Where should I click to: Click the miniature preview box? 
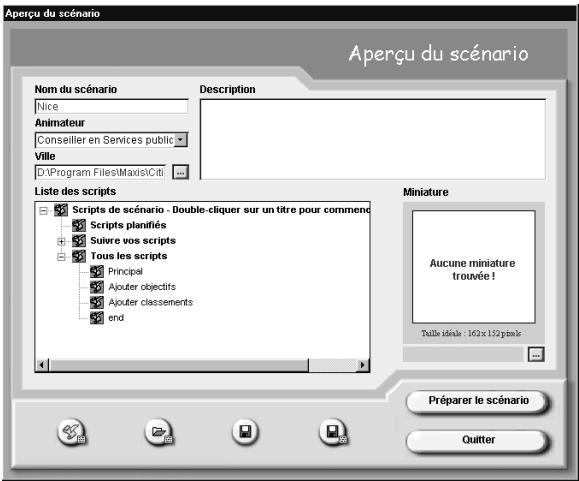click(473, 267)
